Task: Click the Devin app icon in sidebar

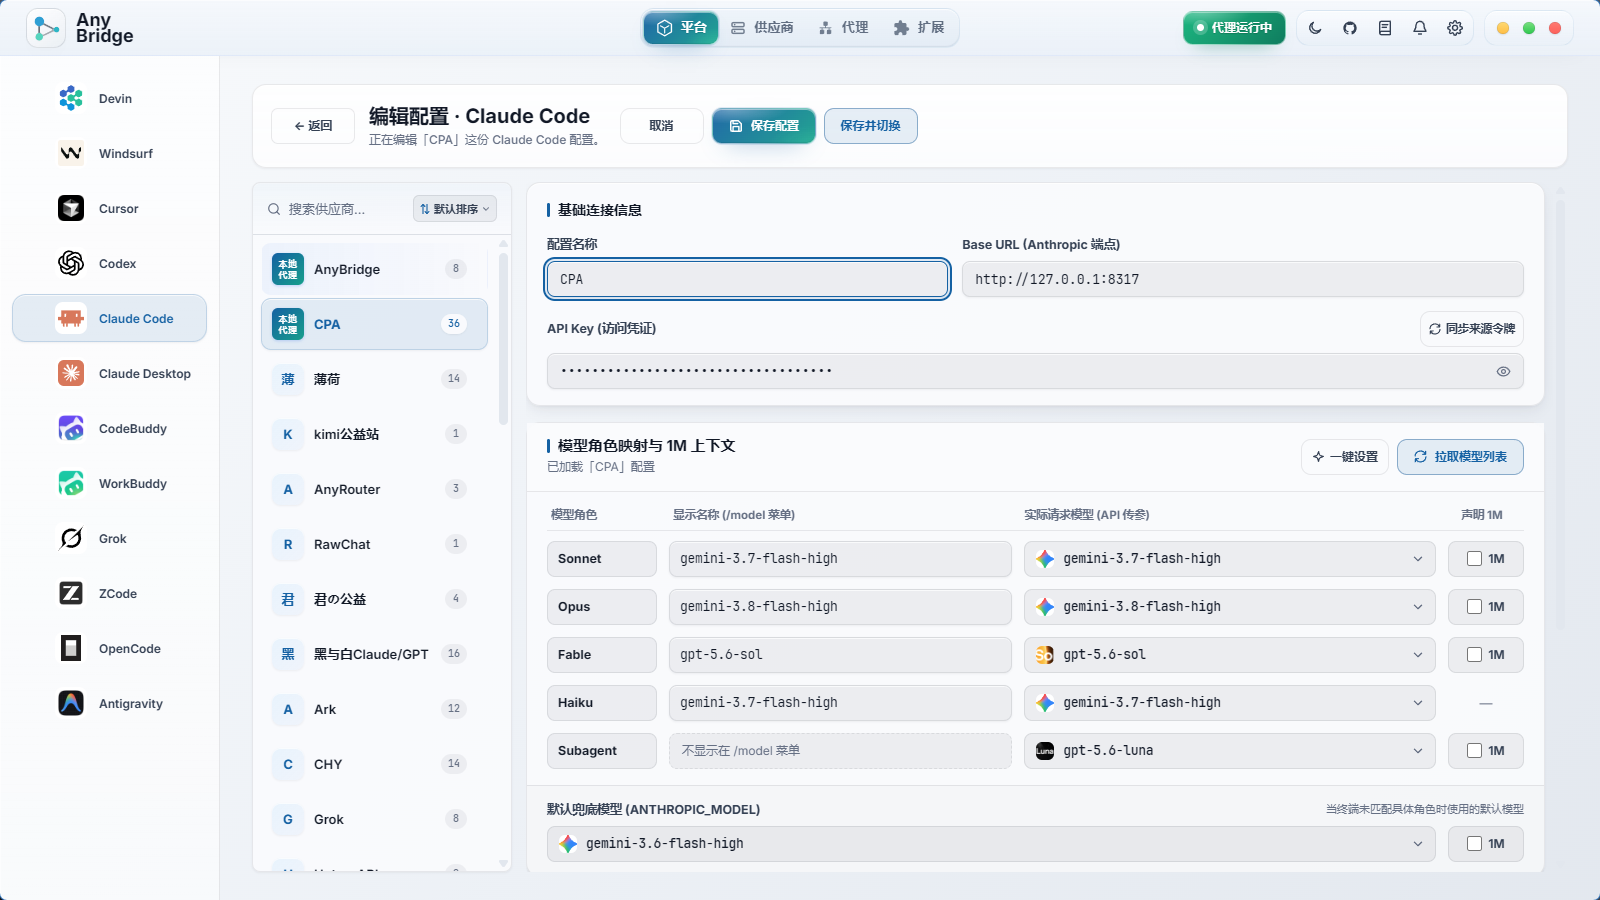Action: point(71,98)
